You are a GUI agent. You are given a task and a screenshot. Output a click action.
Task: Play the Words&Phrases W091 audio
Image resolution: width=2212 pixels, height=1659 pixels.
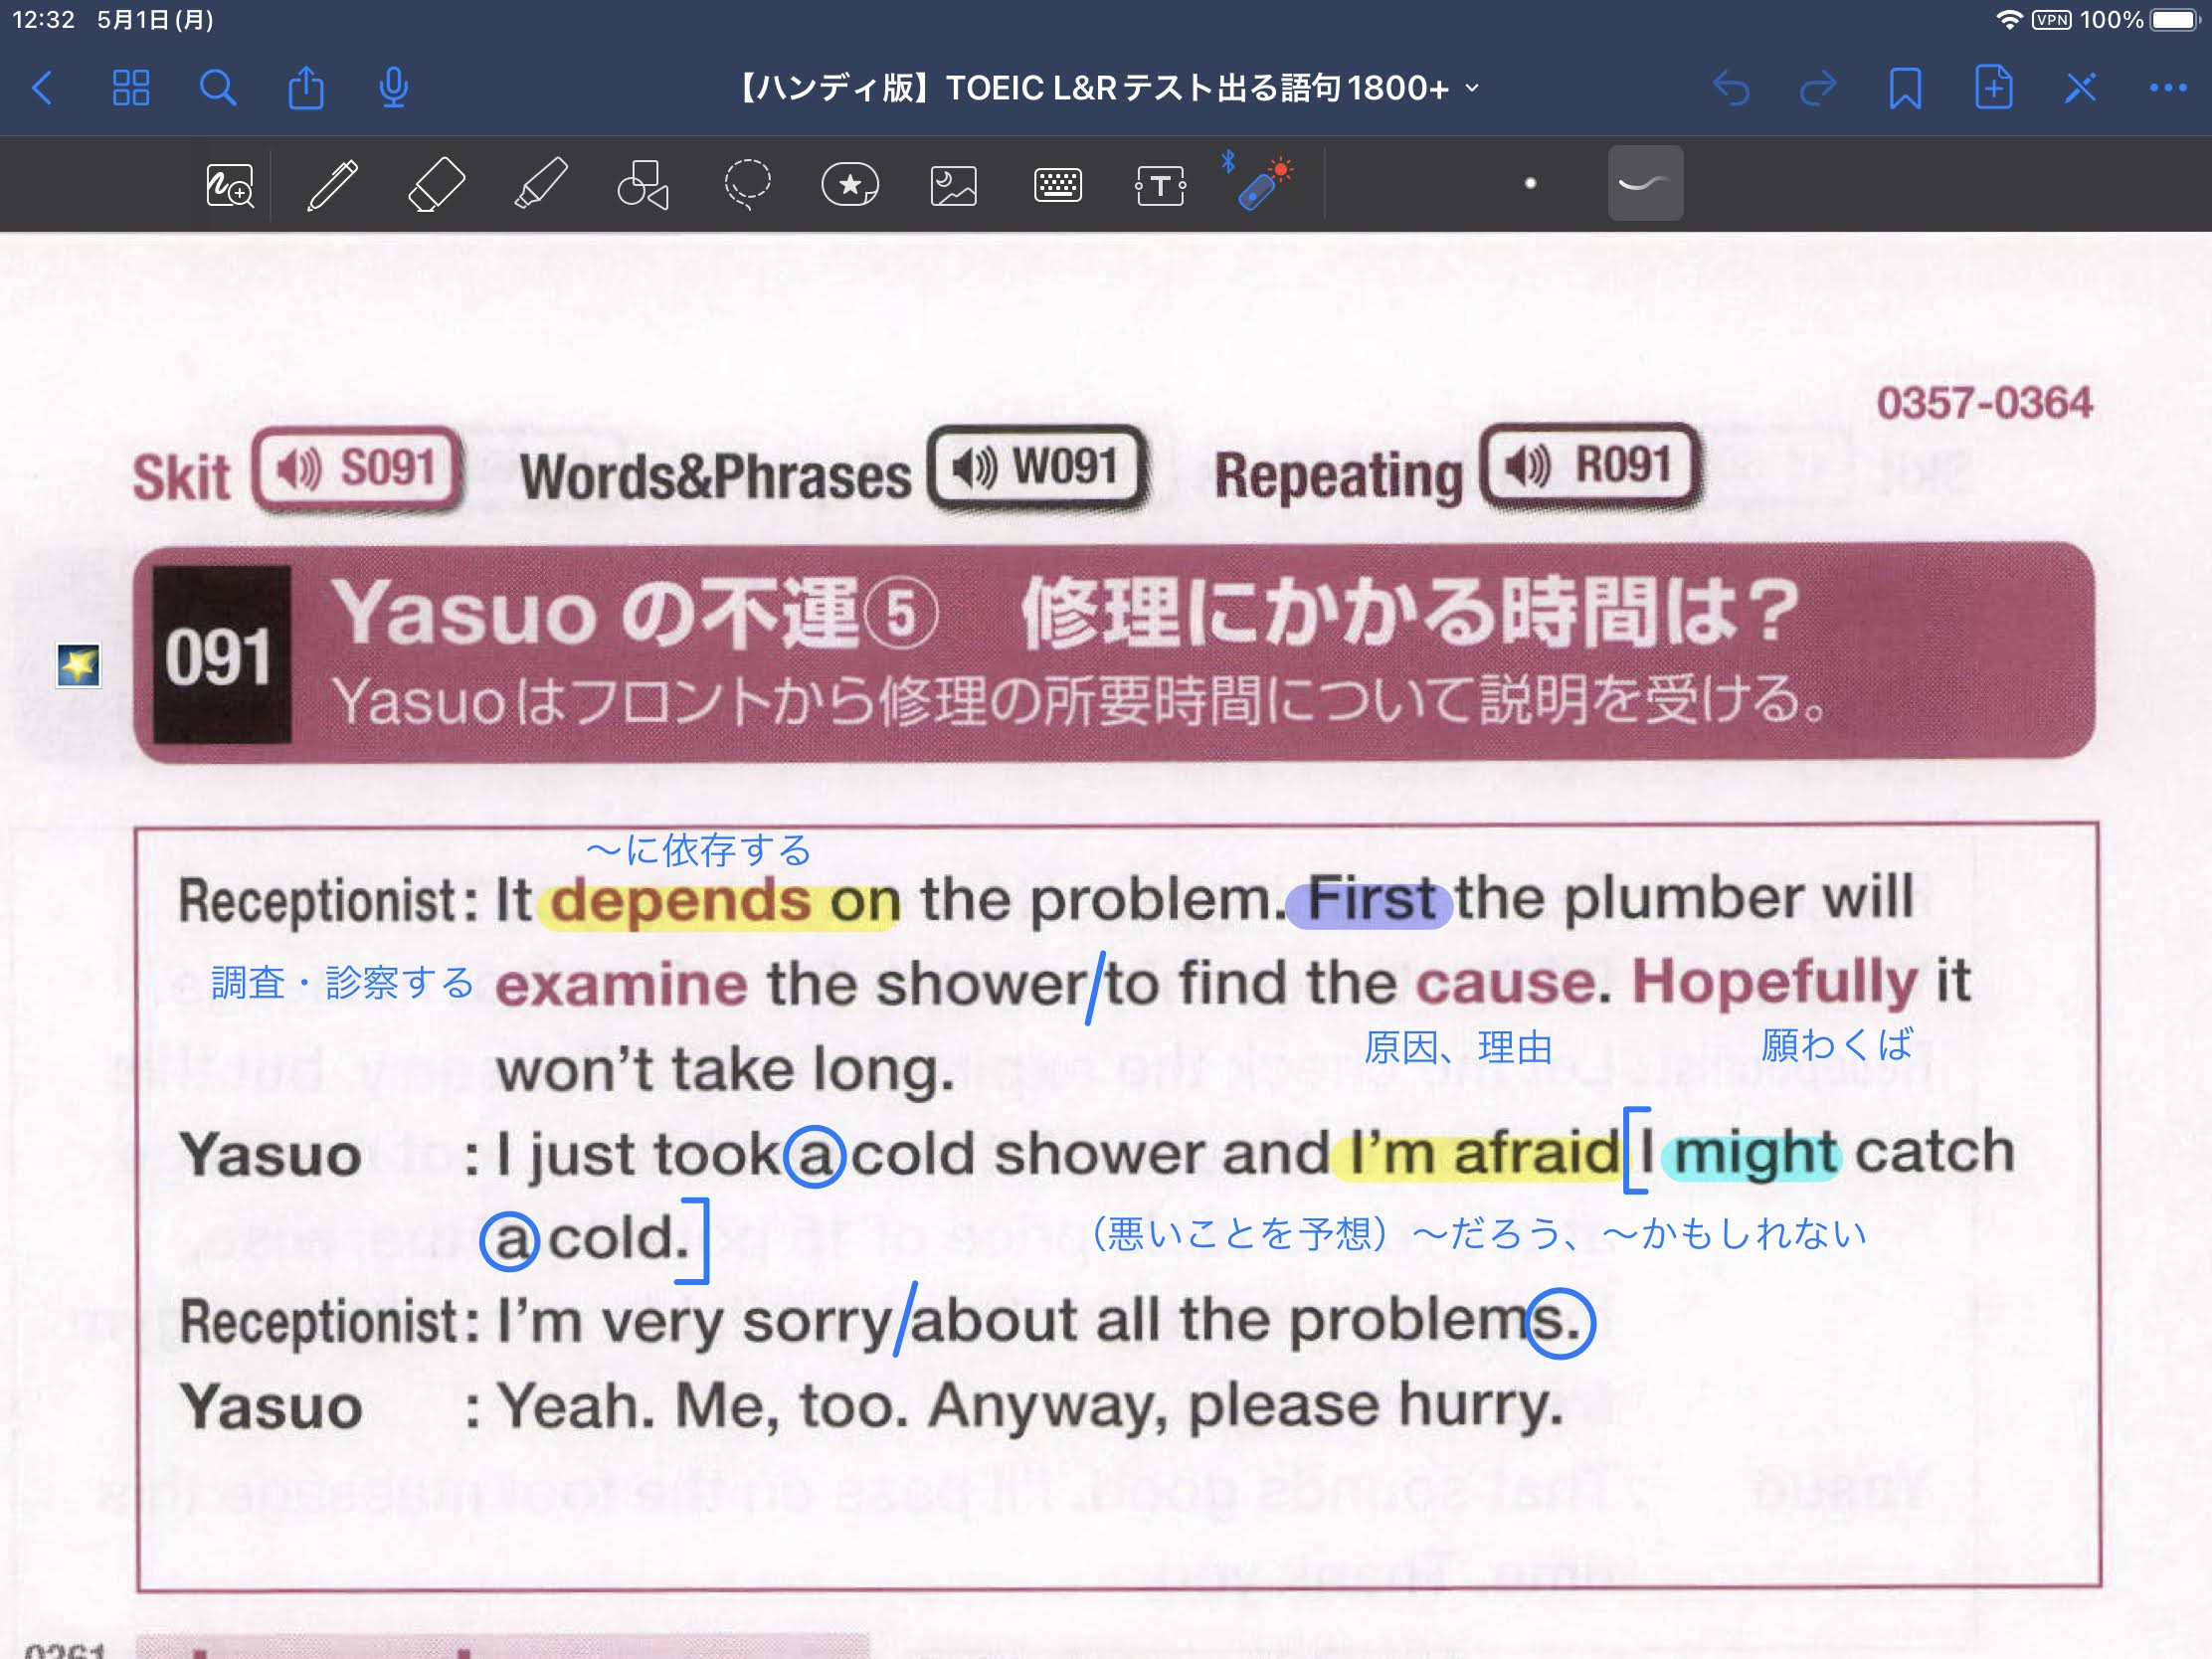pos(1037,467)
